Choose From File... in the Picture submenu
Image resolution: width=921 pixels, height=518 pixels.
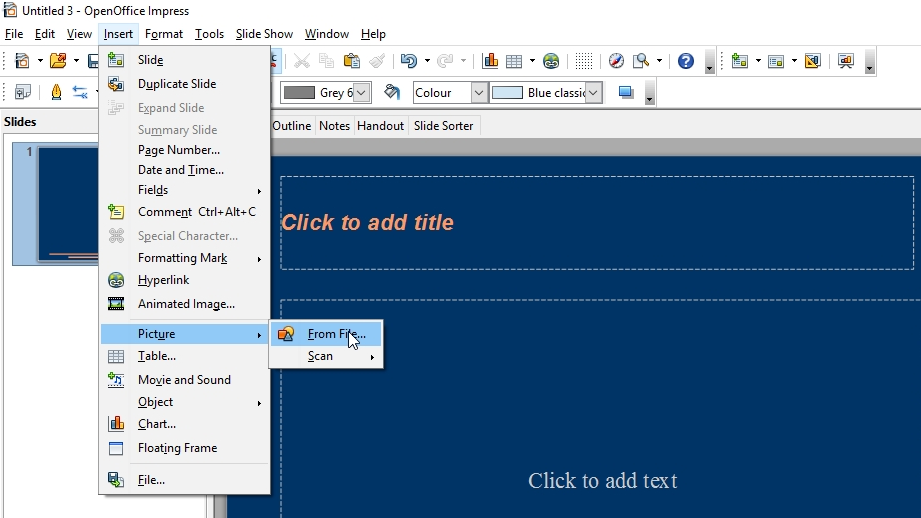[x=327, y=334]
